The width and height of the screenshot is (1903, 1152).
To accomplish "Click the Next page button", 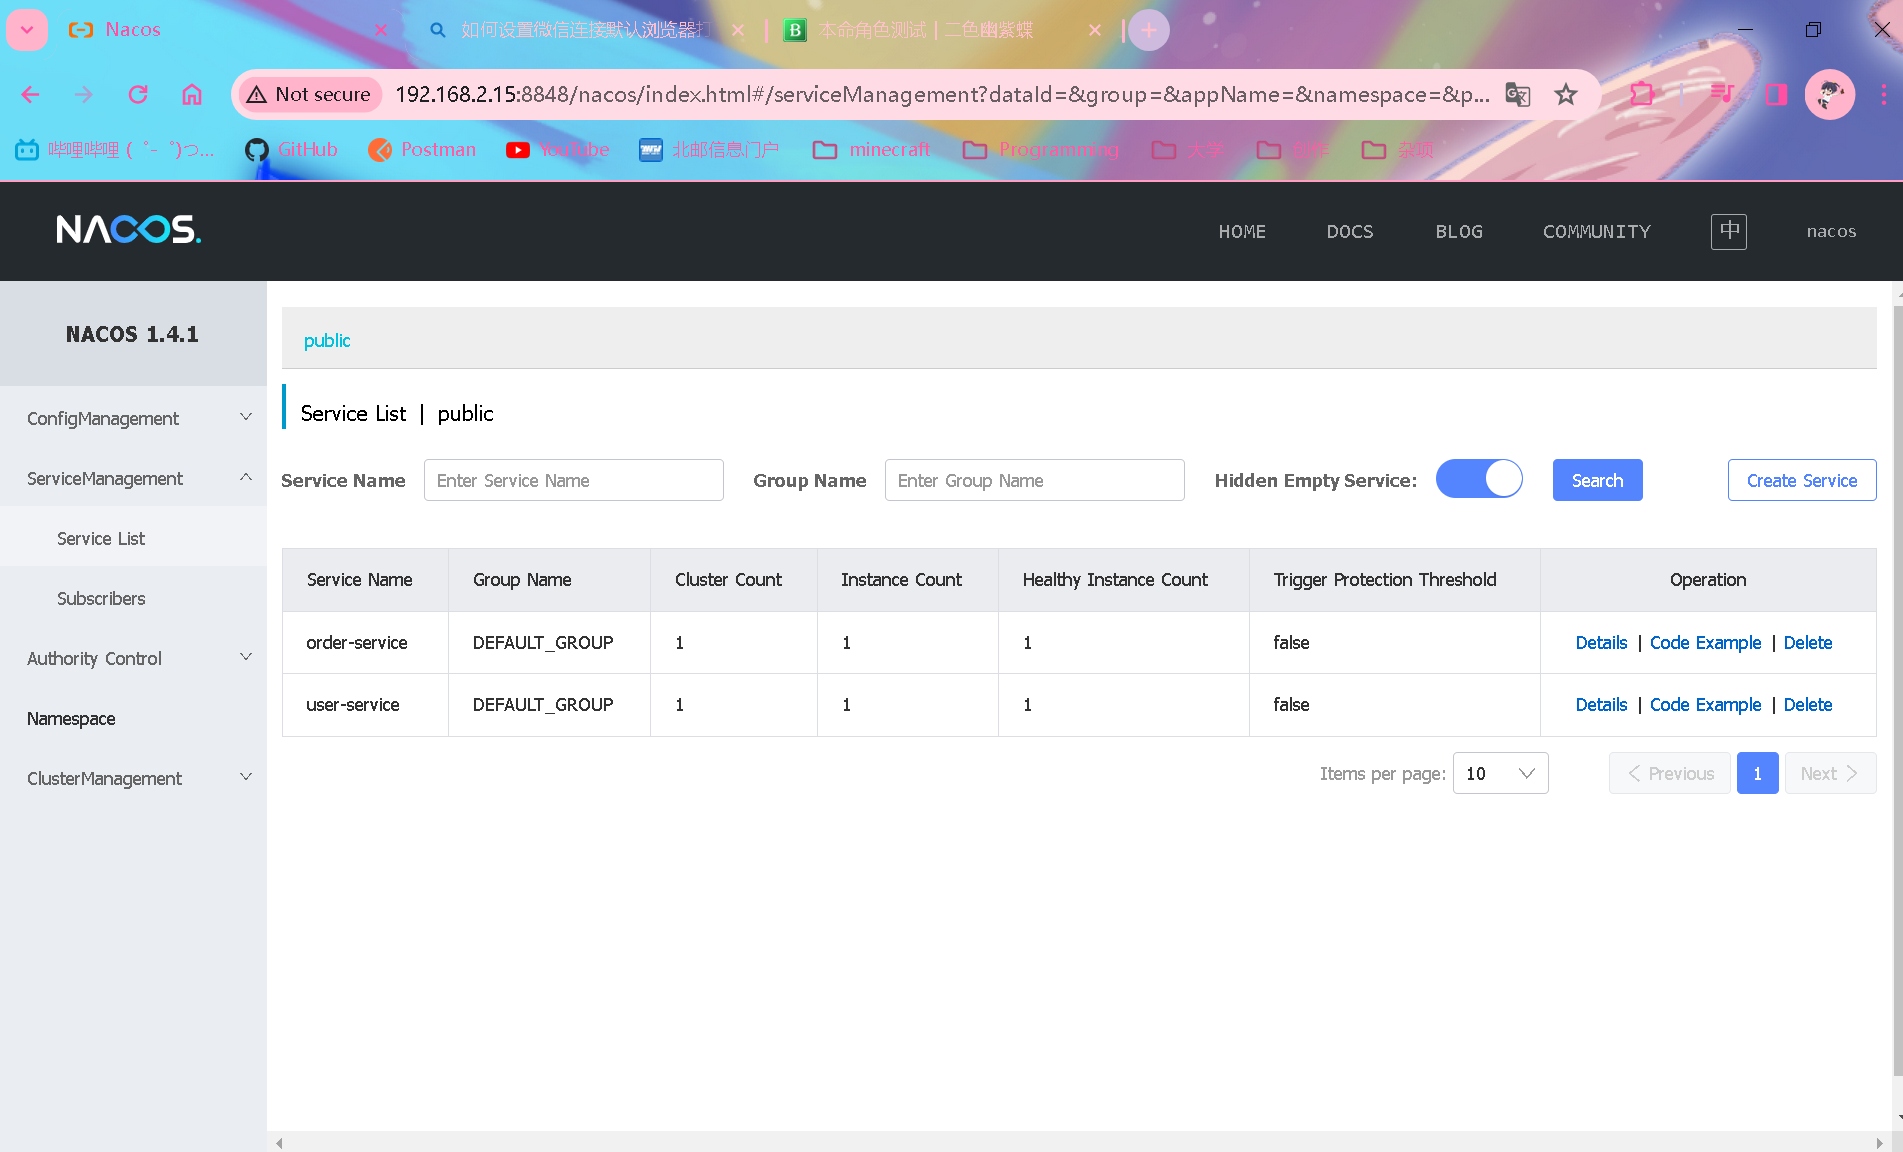I will tap(1830, 773).
